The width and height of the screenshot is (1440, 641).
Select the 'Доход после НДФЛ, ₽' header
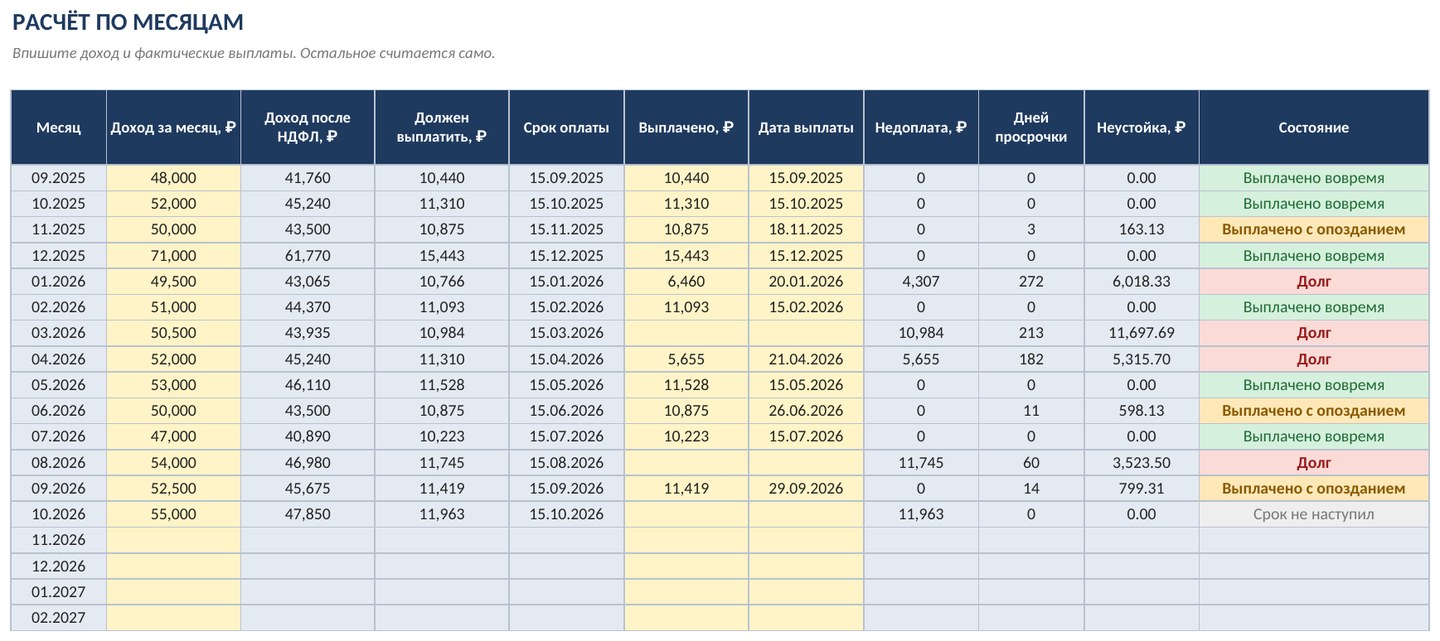[308, 128]
